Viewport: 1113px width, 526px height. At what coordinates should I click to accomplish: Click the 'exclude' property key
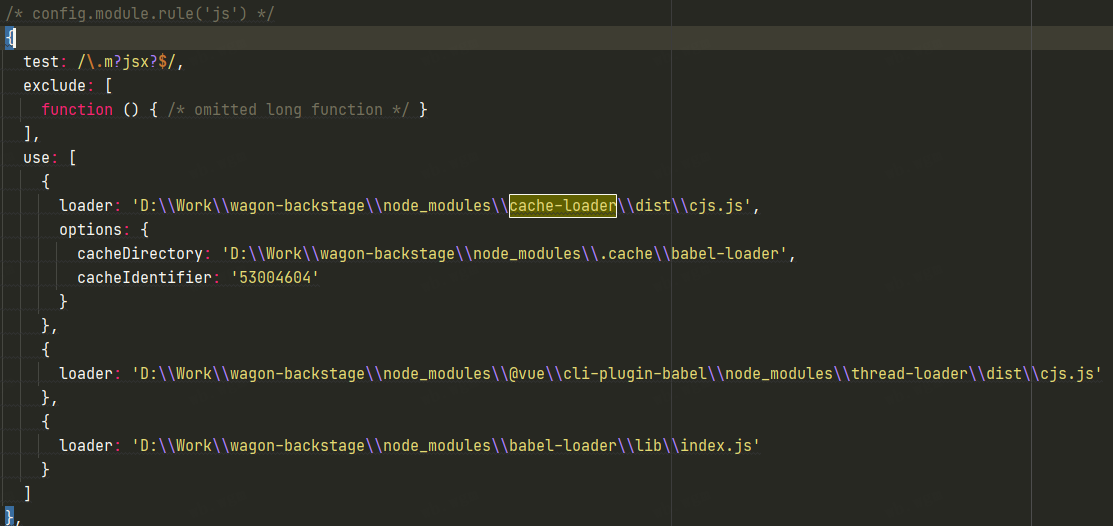pyautogui.click(x=55, y=86)
